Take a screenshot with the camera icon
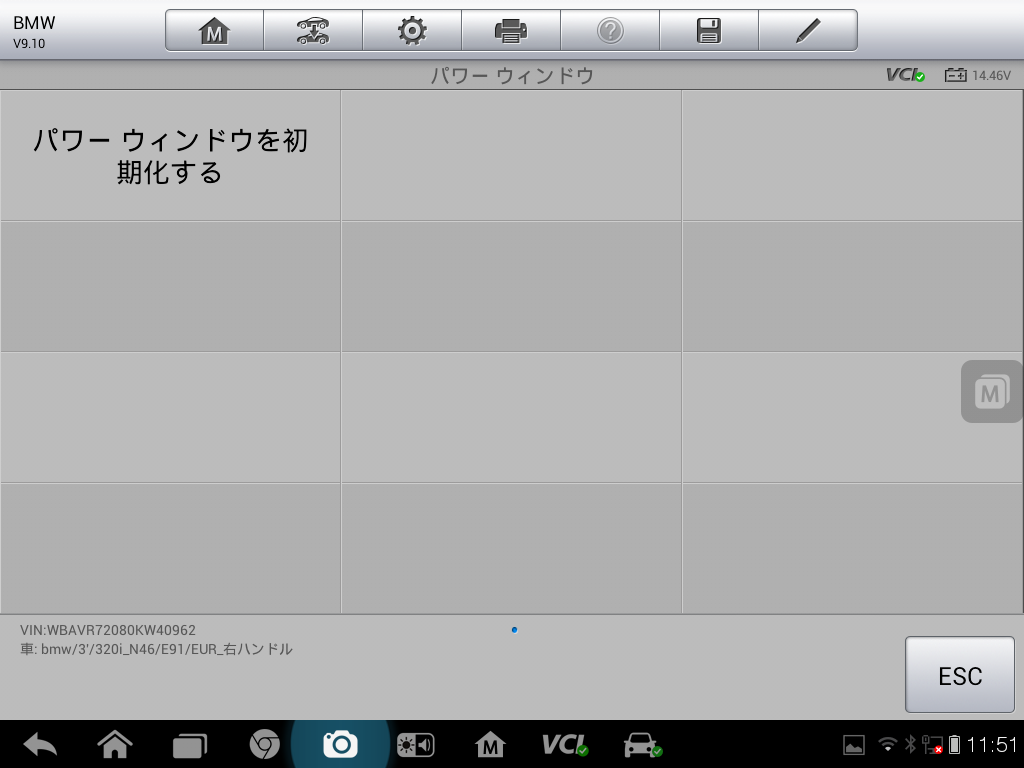 pos(340,744)
